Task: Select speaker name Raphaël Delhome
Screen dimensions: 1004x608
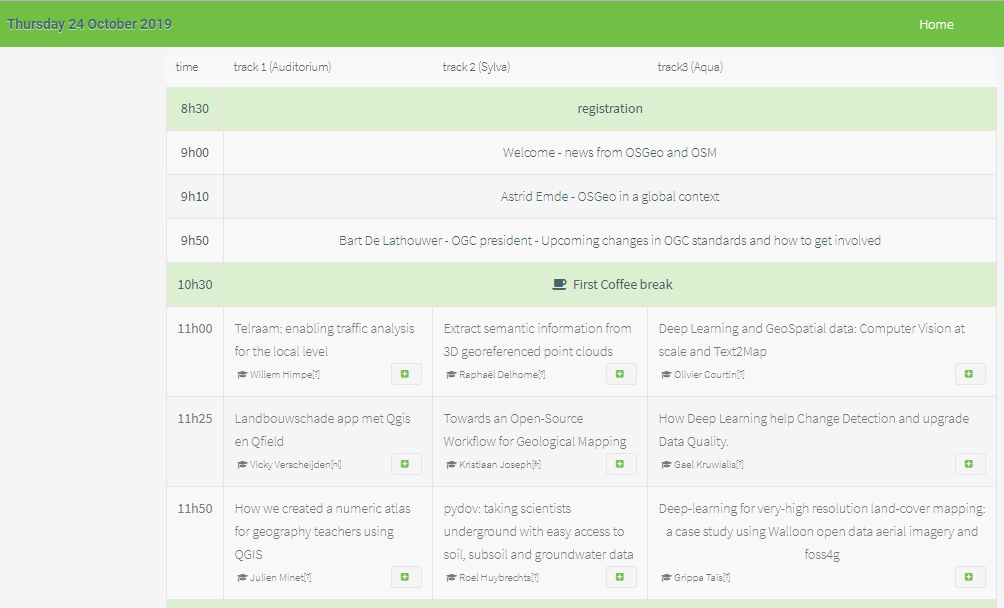Action: (498, 374)
